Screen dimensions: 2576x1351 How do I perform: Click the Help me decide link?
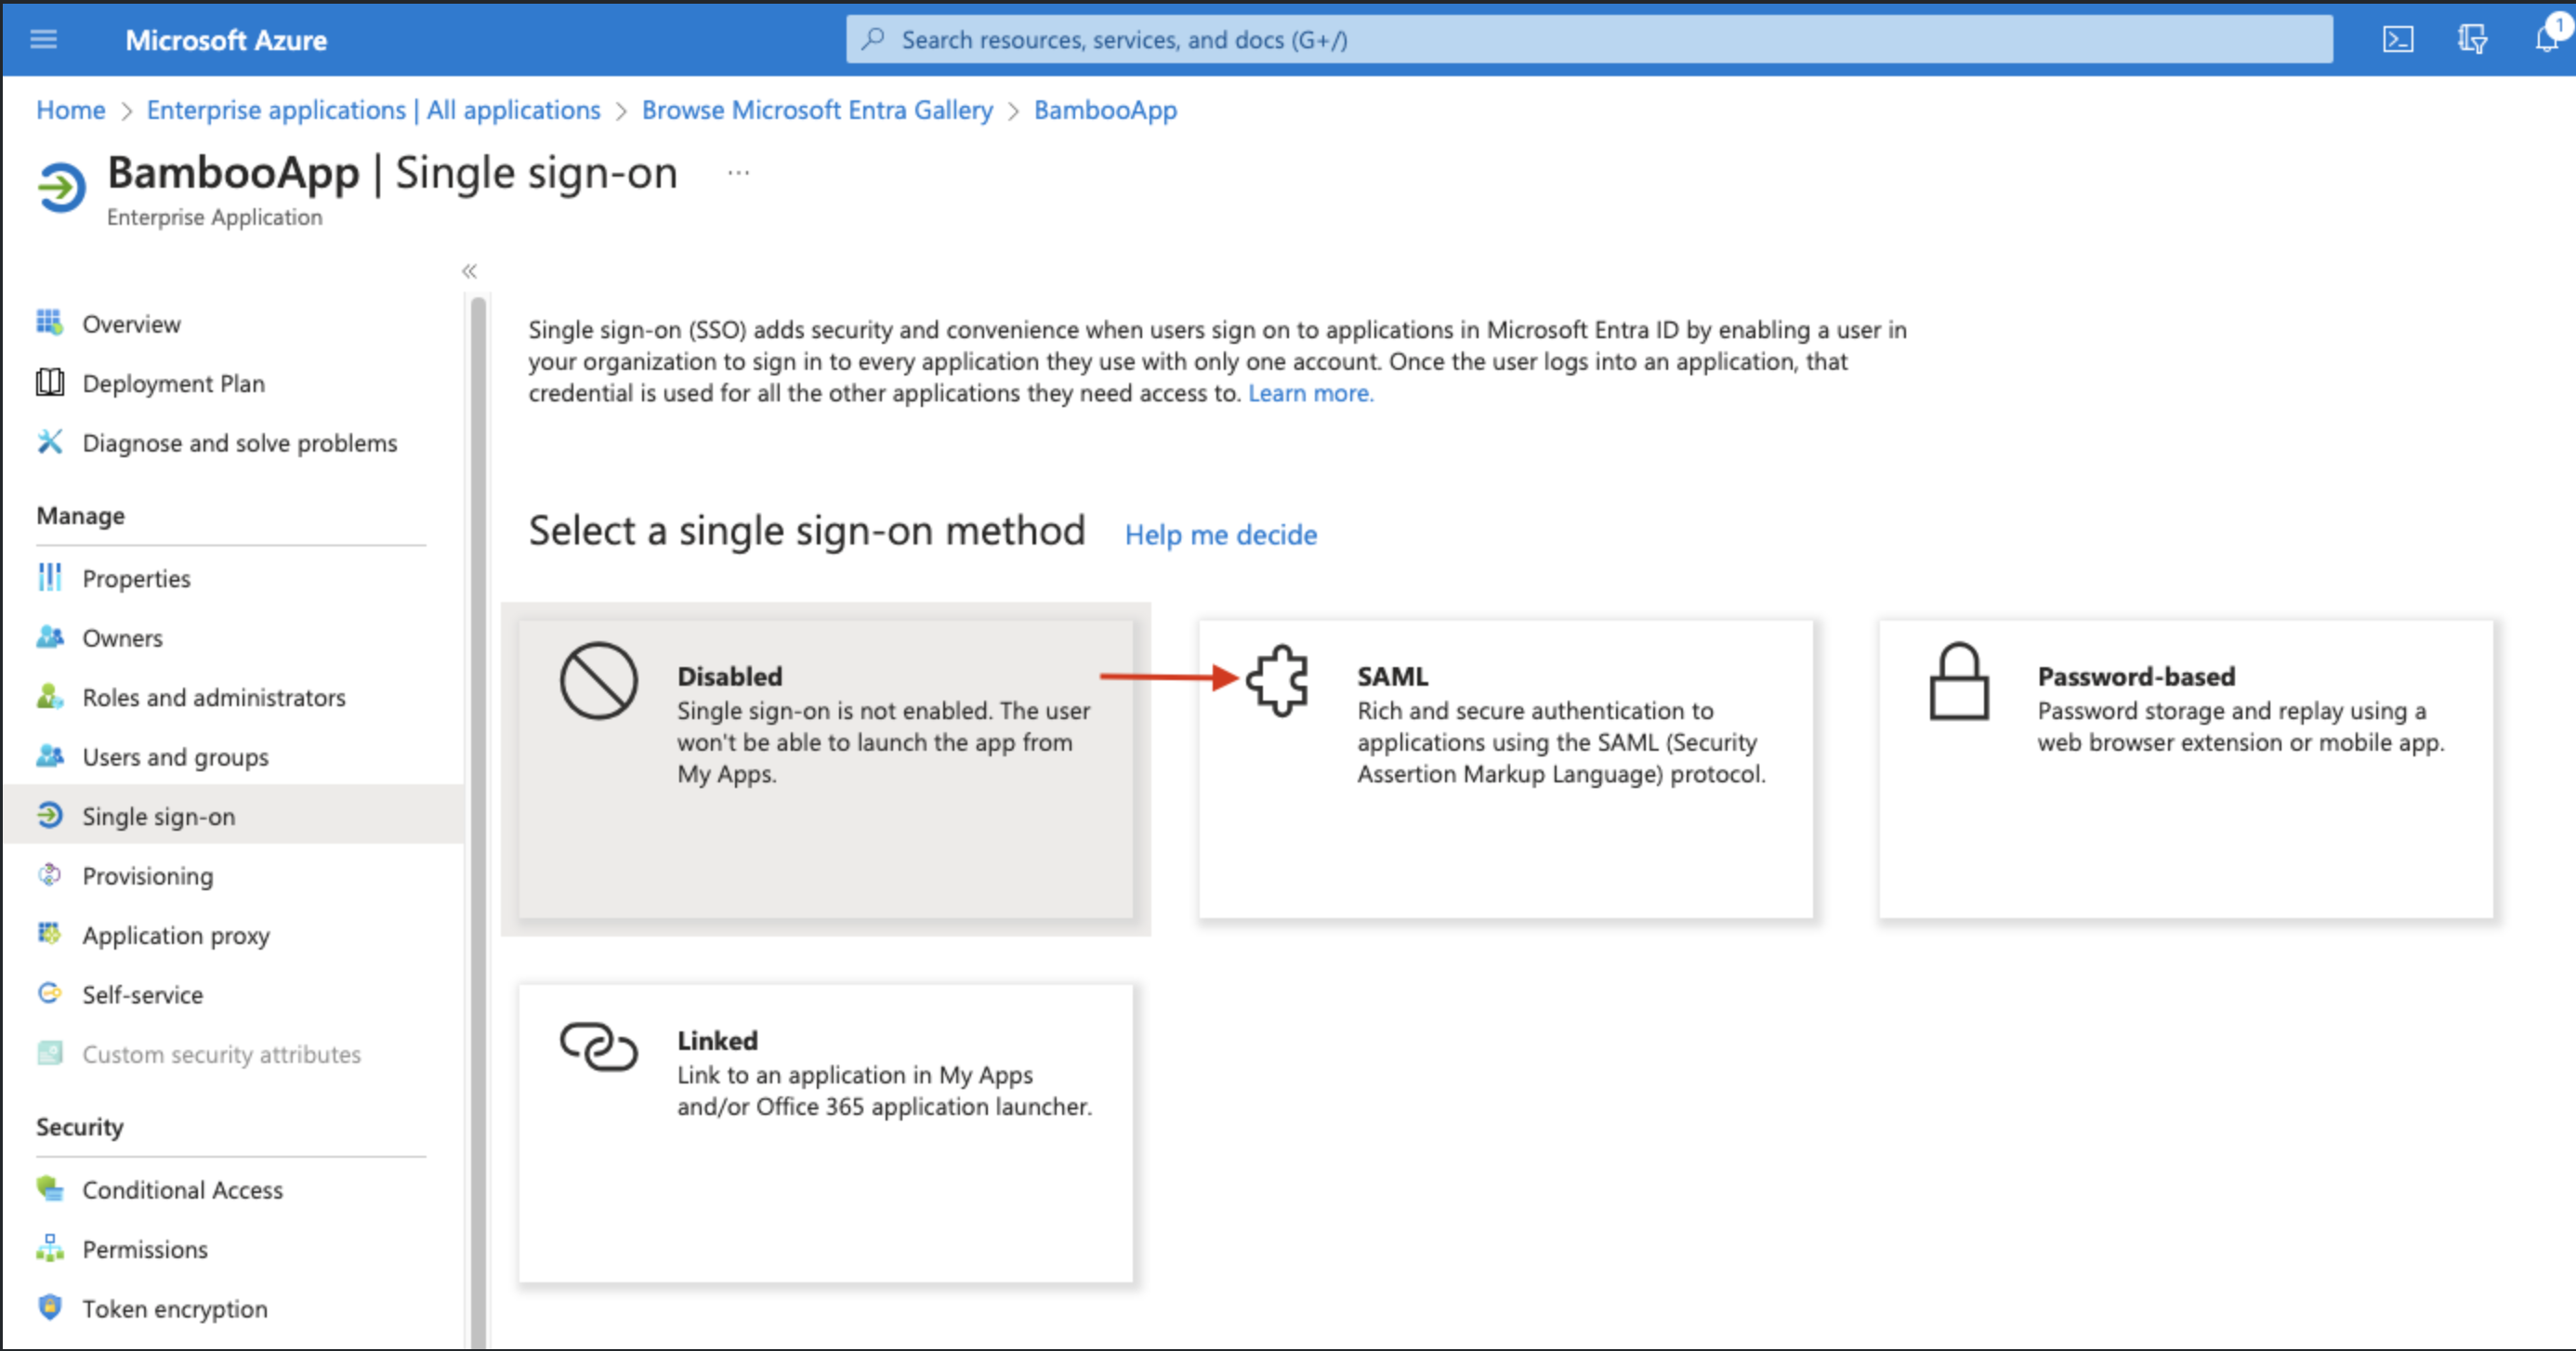(x=1220, y=534)
